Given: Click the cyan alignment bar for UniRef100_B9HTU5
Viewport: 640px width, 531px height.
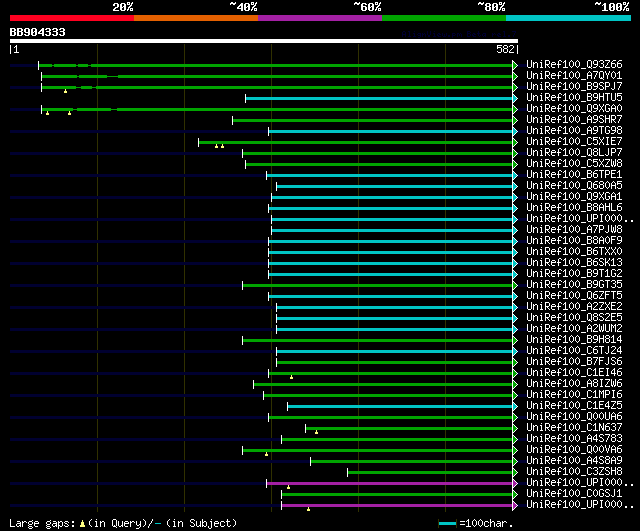Looking at the screenshot, I should click(x=379, y=98).
